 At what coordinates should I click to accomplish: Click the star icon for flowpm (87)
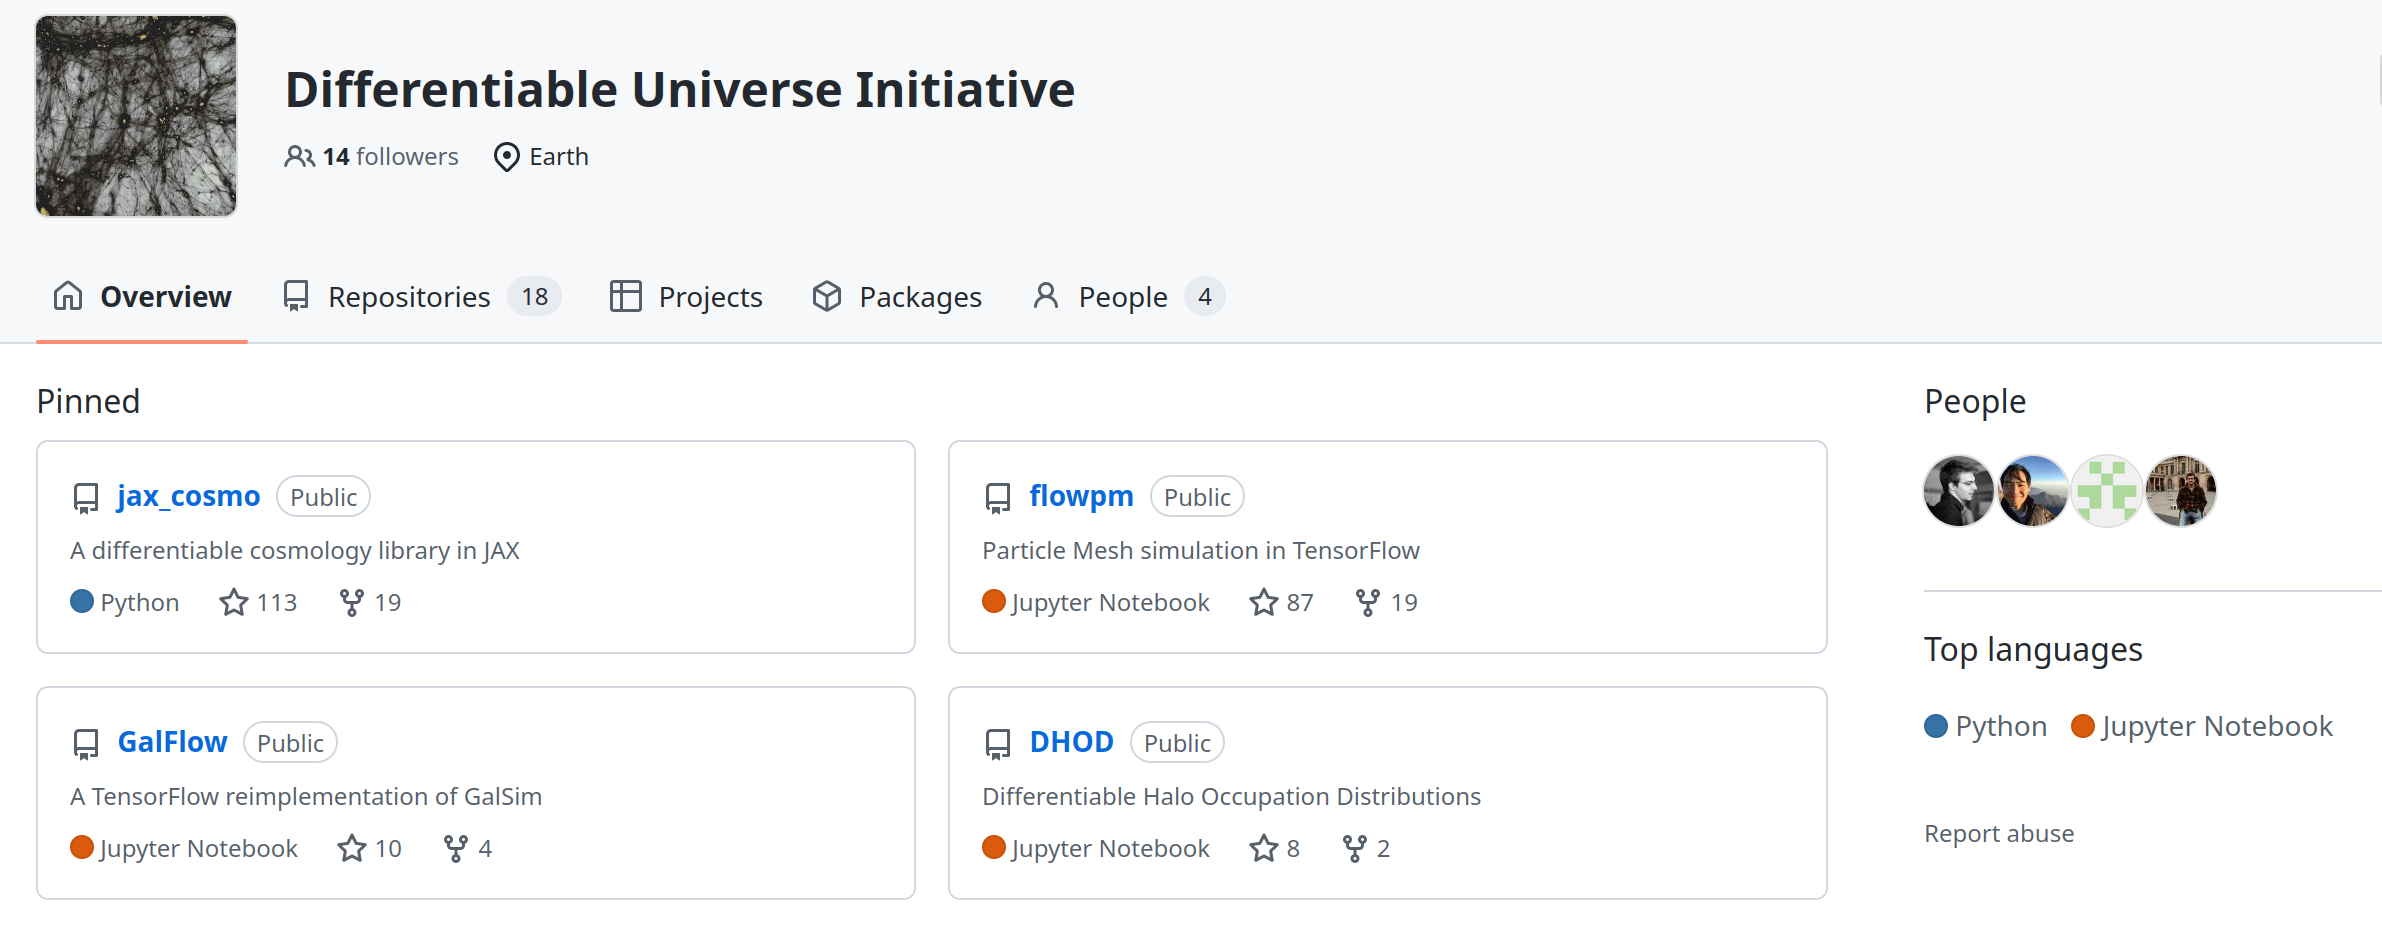[x=1264, y=602]
